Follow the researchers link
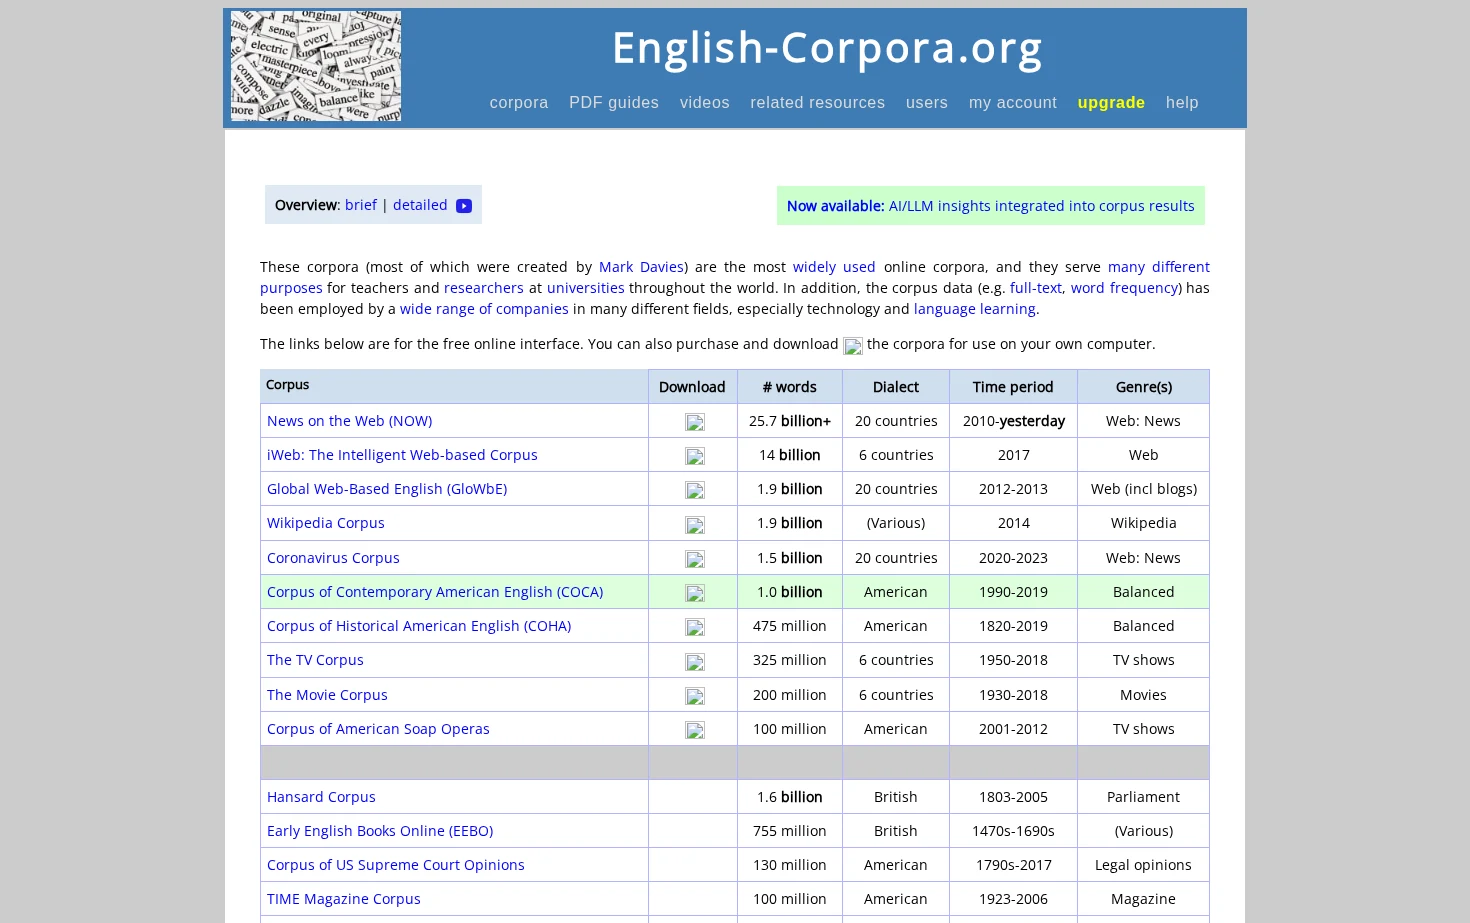1470x923 pixels. pos(483,288)
